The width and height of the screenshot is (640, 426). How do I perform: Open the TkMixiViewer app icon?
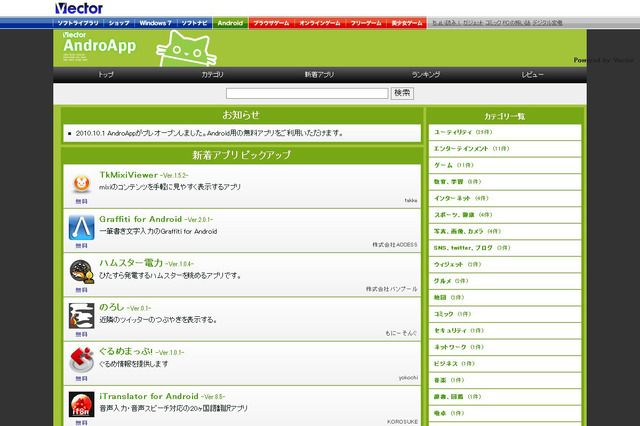[81, 184]
